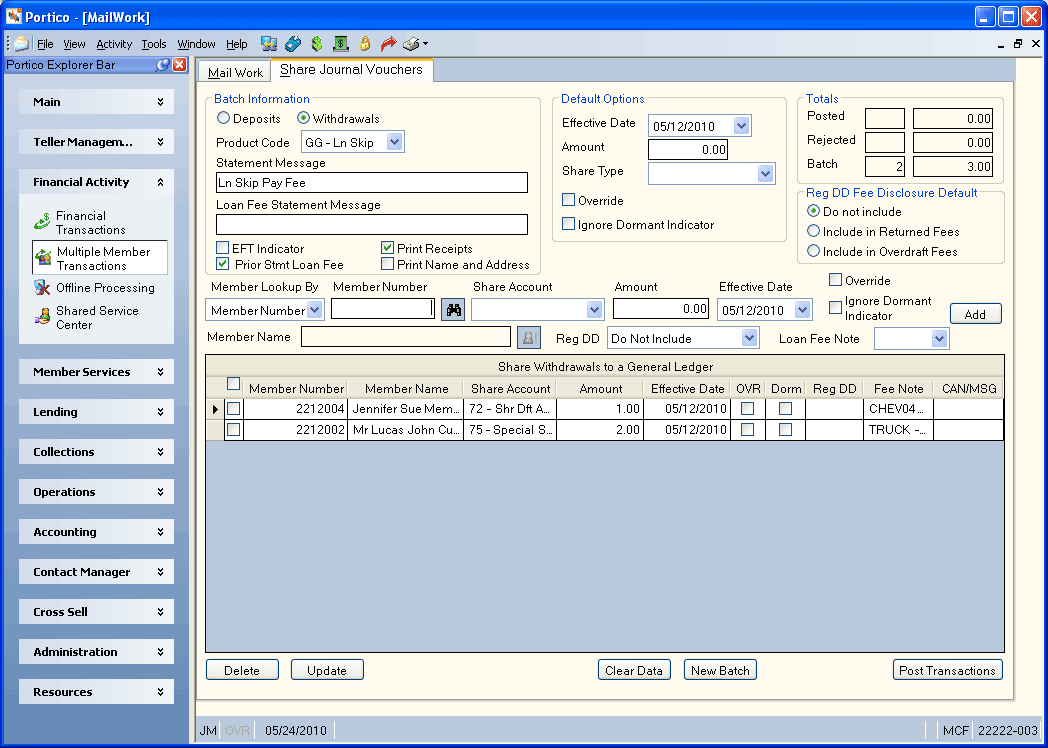
Task: Uncheck the Print Receipts checkbox
Action: point(387,249)
